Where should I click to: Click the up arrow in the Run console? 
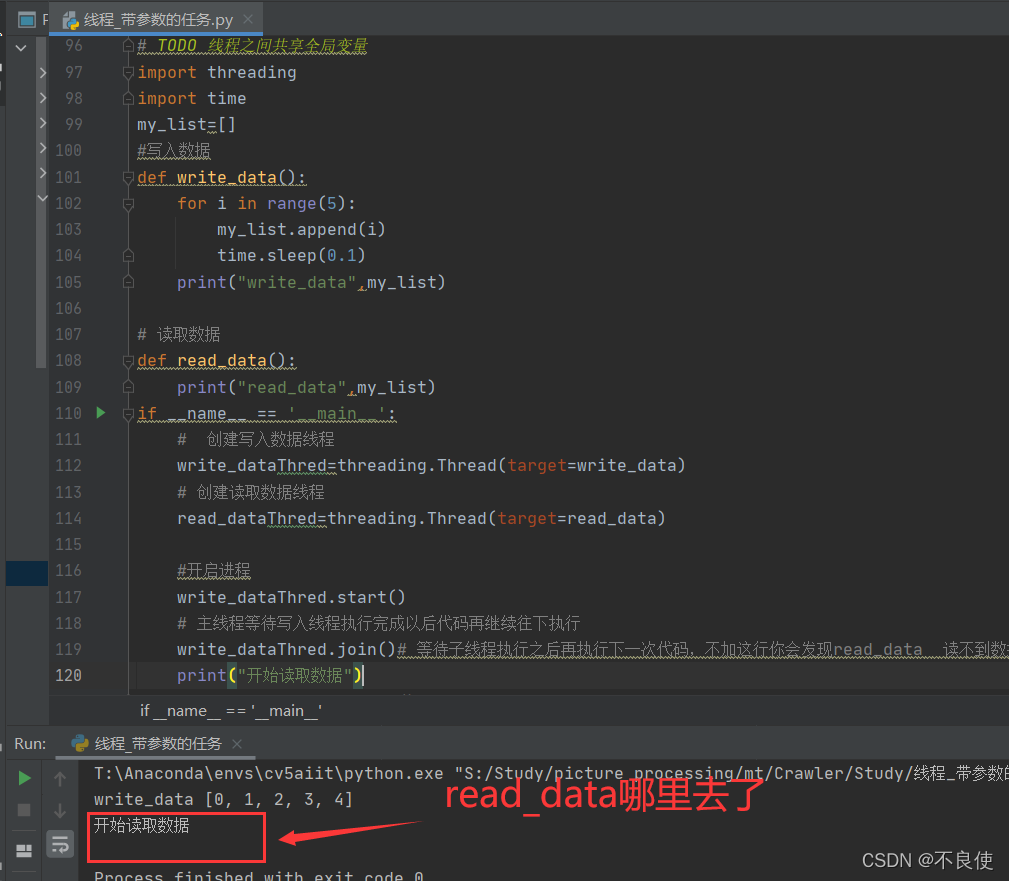(60, 779)
